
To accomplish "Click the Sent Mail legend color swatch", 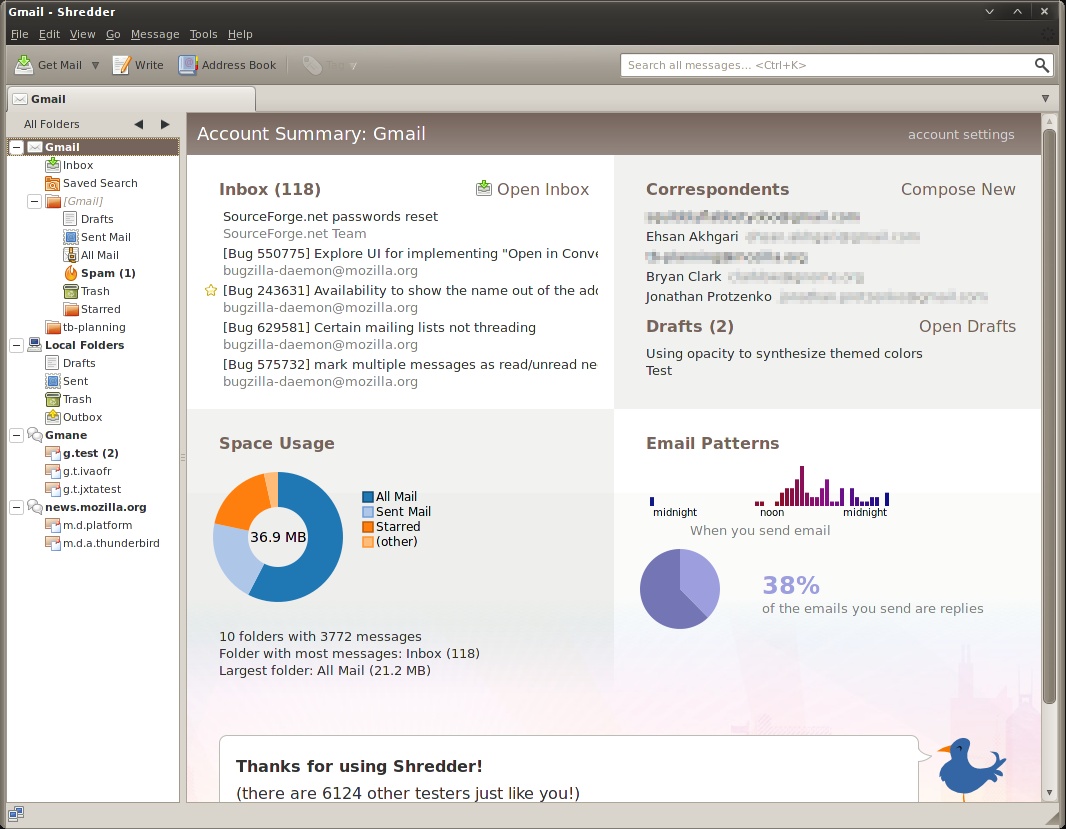I will [368, 512].
